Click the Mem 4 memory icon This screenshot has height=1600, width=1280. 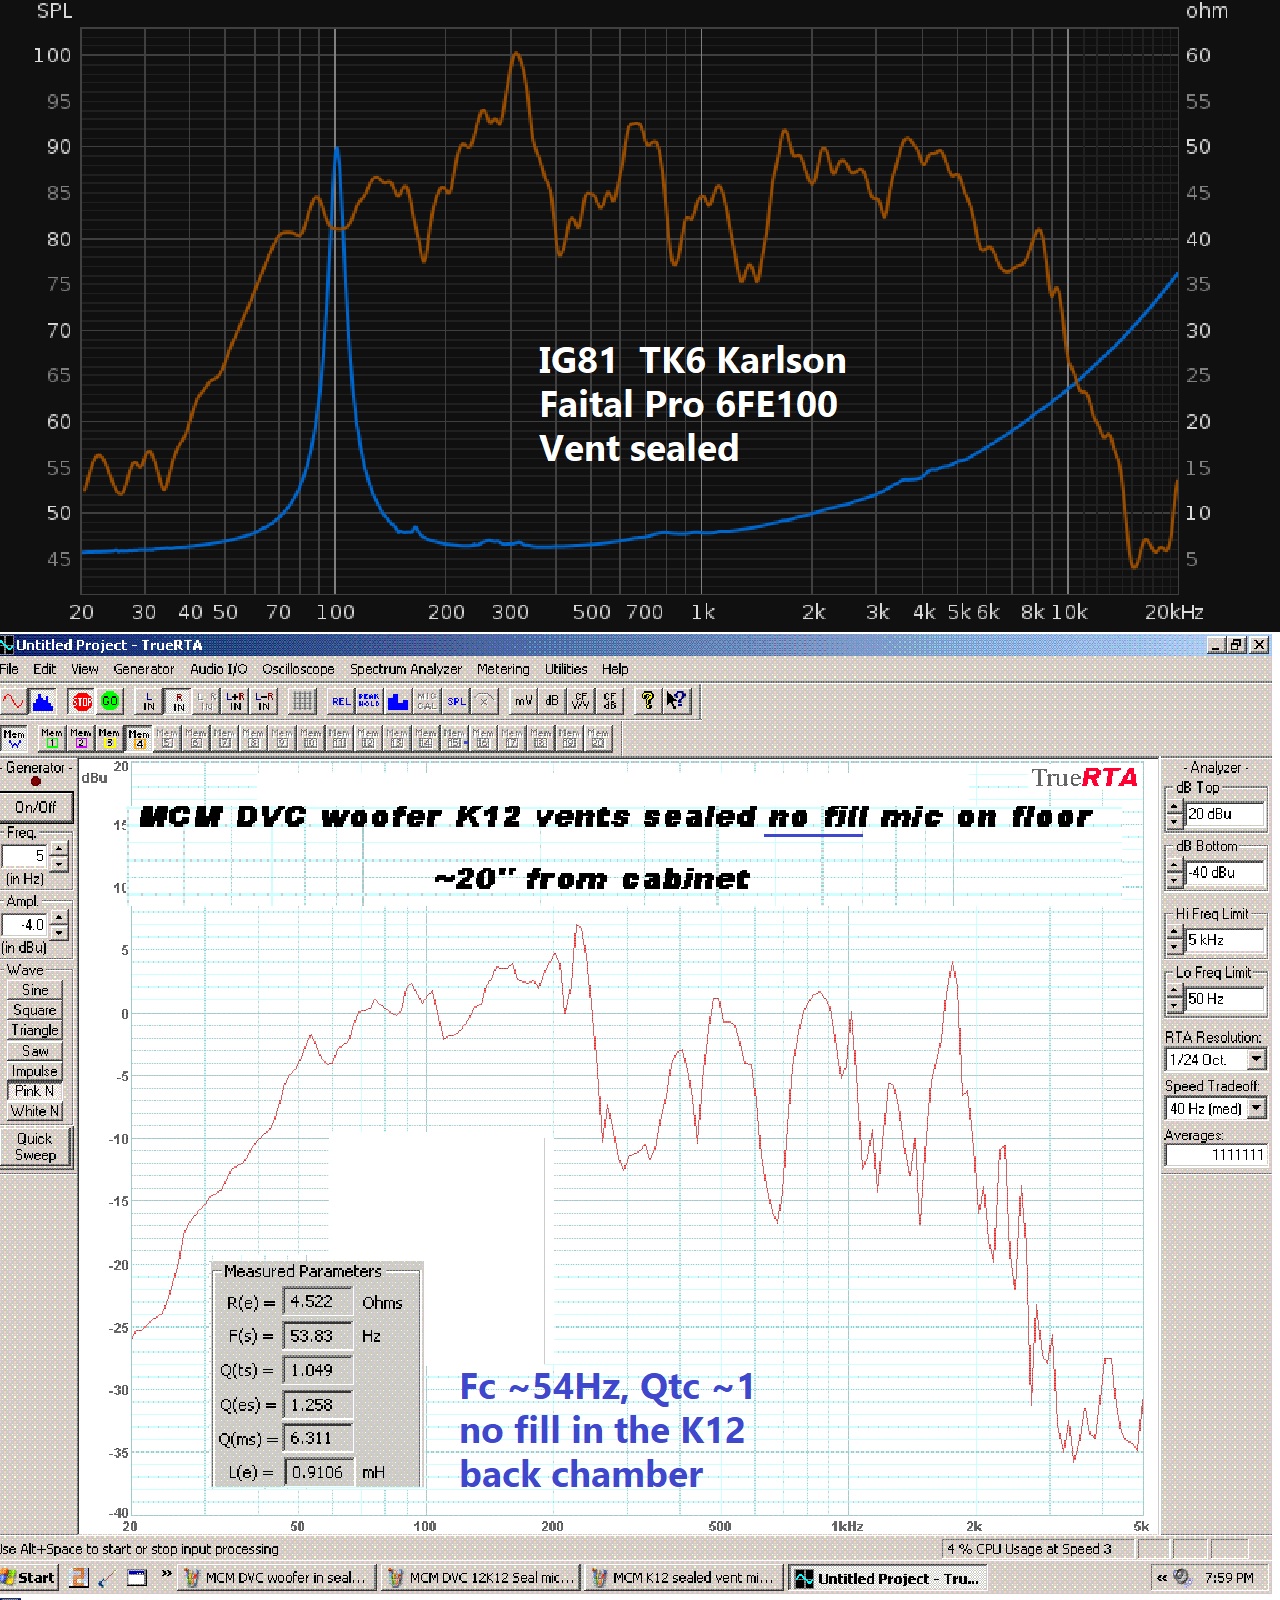click(138, 738)
